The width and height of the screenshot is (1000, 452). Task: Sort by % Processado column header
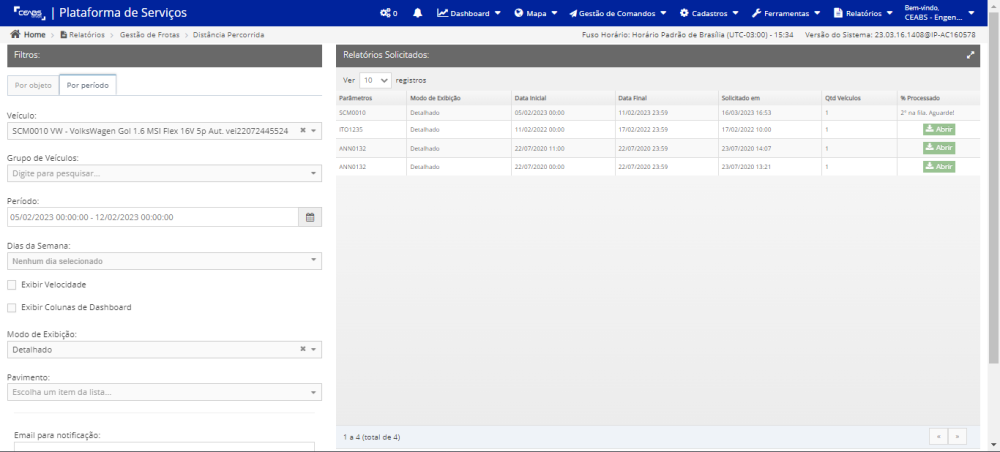[x=938, y=98]
